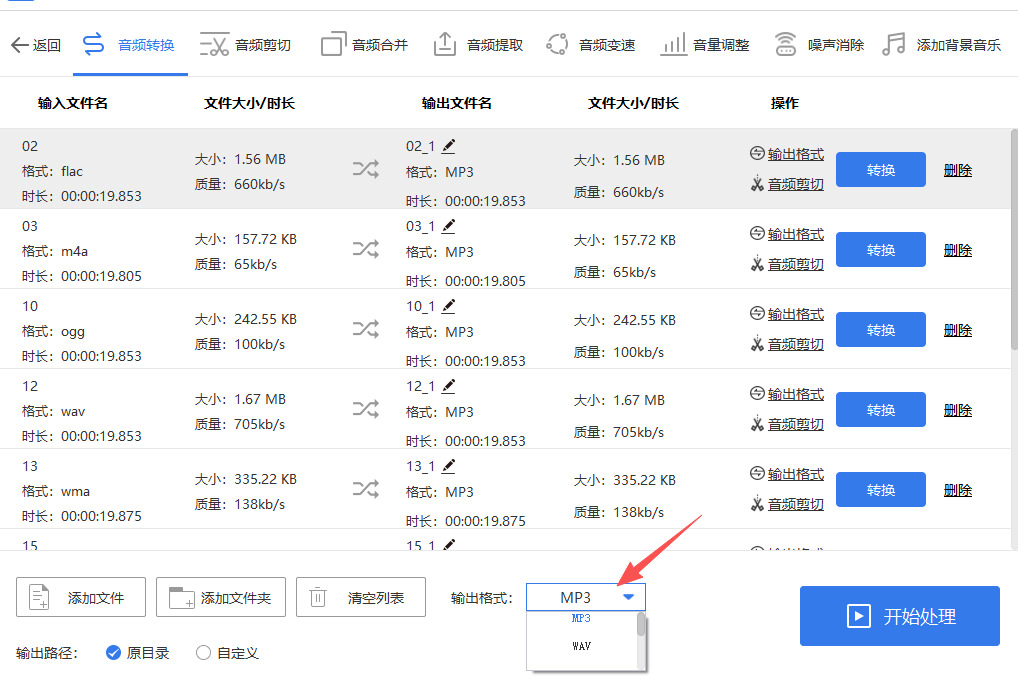This screenshot has height=676, width=1018.
Task: Switch to the 音量调整 tab
Action: coord(704,45)
